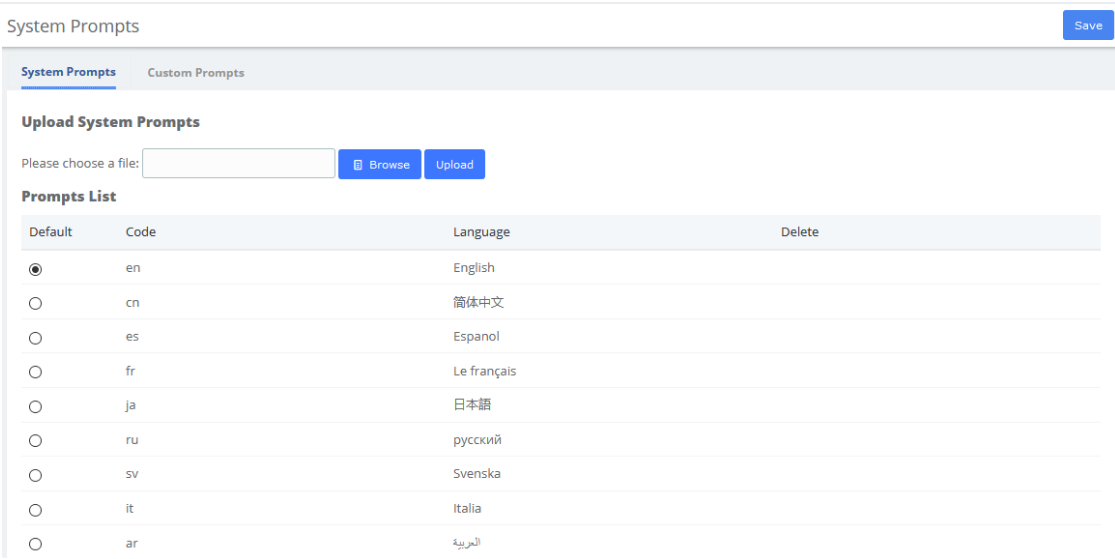Click the Delete column header
Screen dimensions: 1115x559
(x=800, y=232)
